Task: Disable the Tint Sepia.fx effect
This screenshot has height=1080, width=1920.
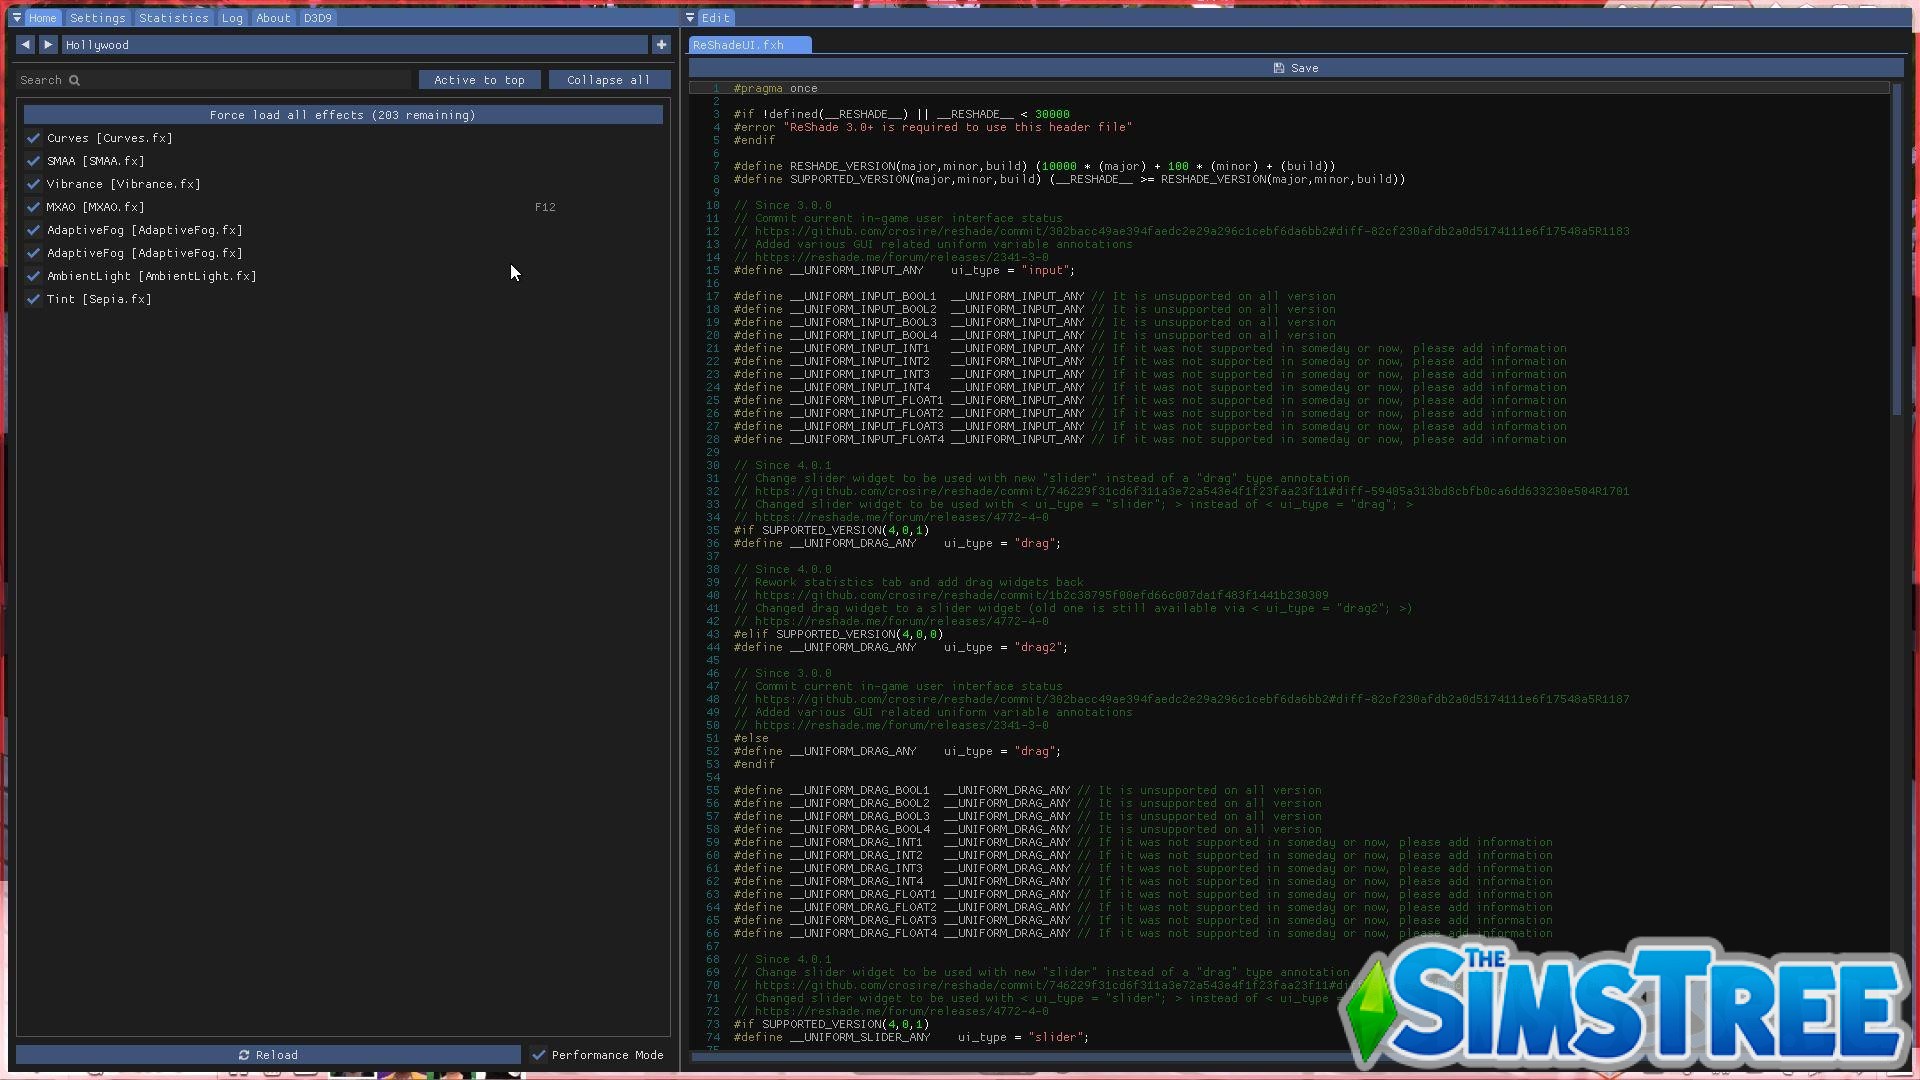Action: tap(33, 299)
